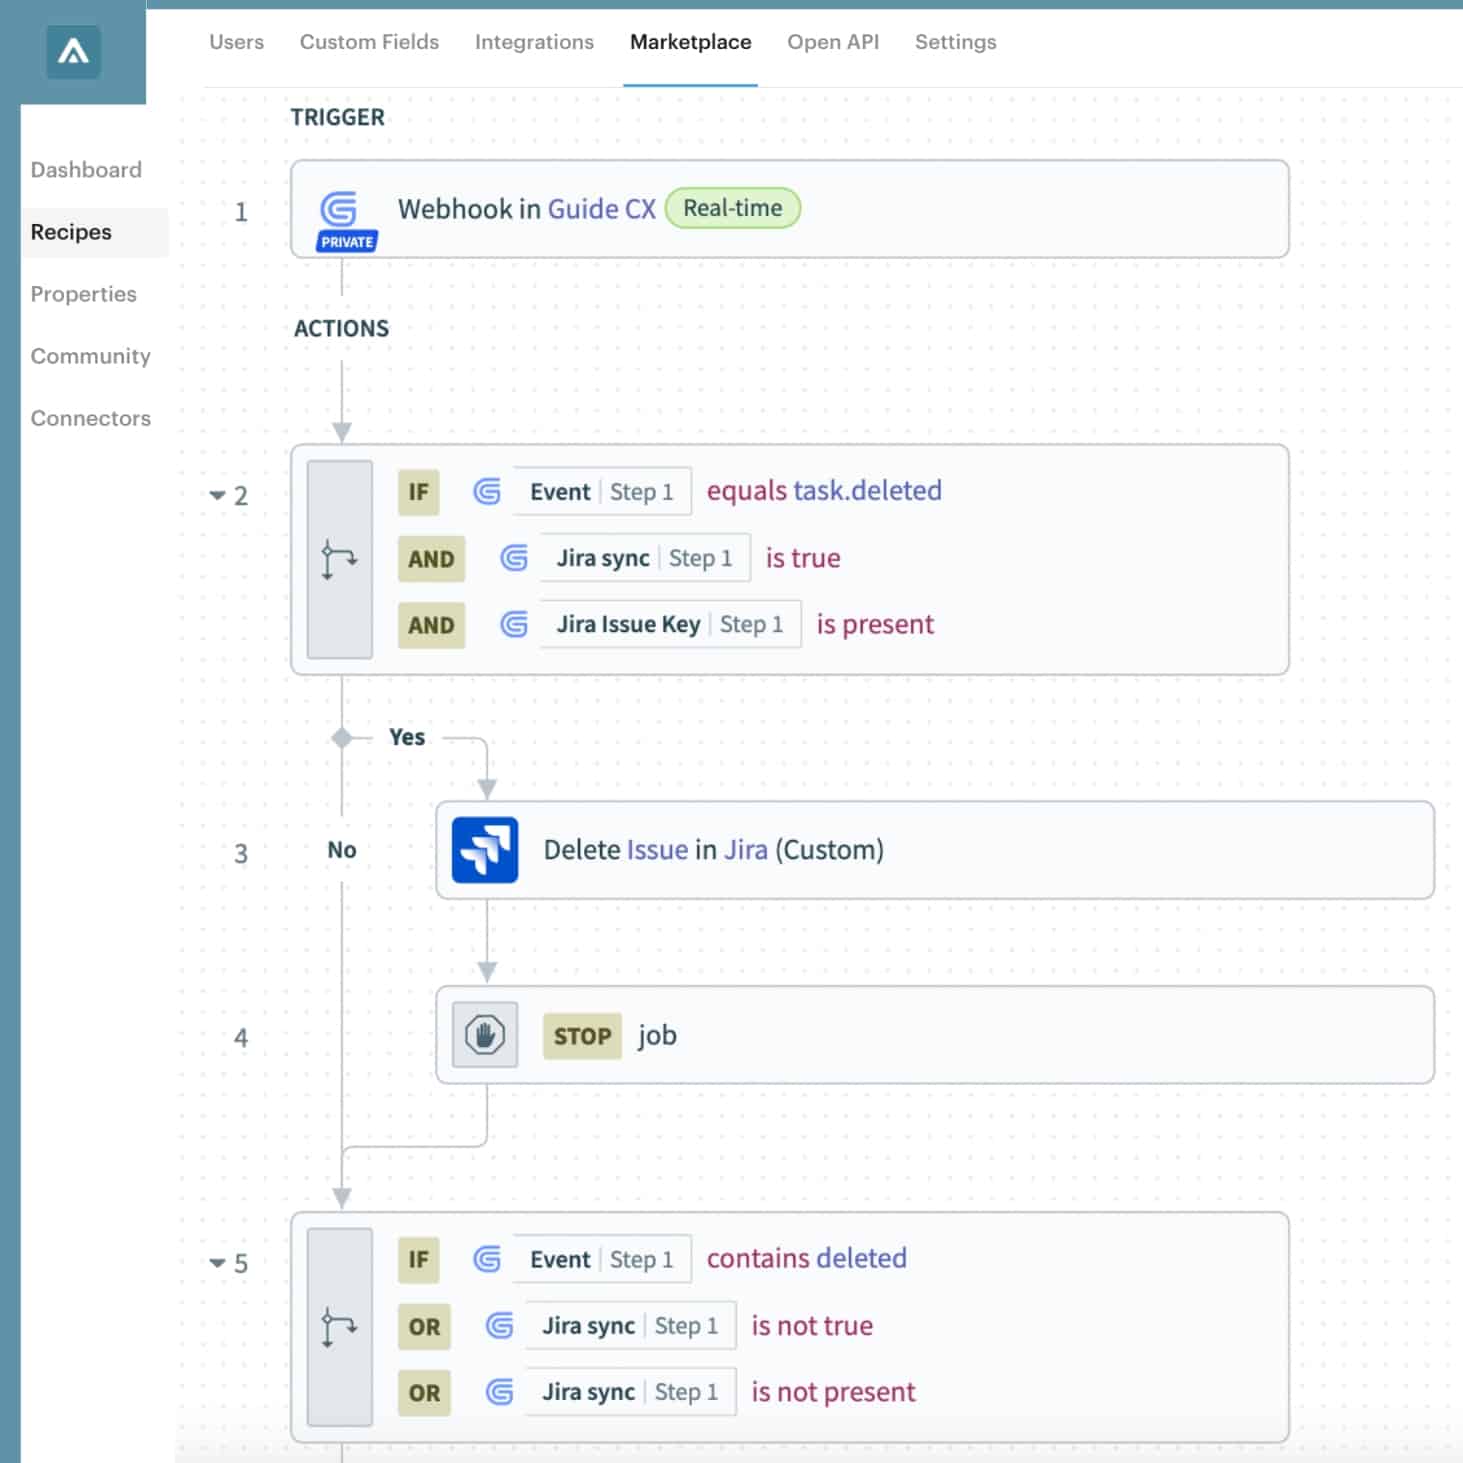Click the GuideCX icon beside the Jira sync condition

513,558
